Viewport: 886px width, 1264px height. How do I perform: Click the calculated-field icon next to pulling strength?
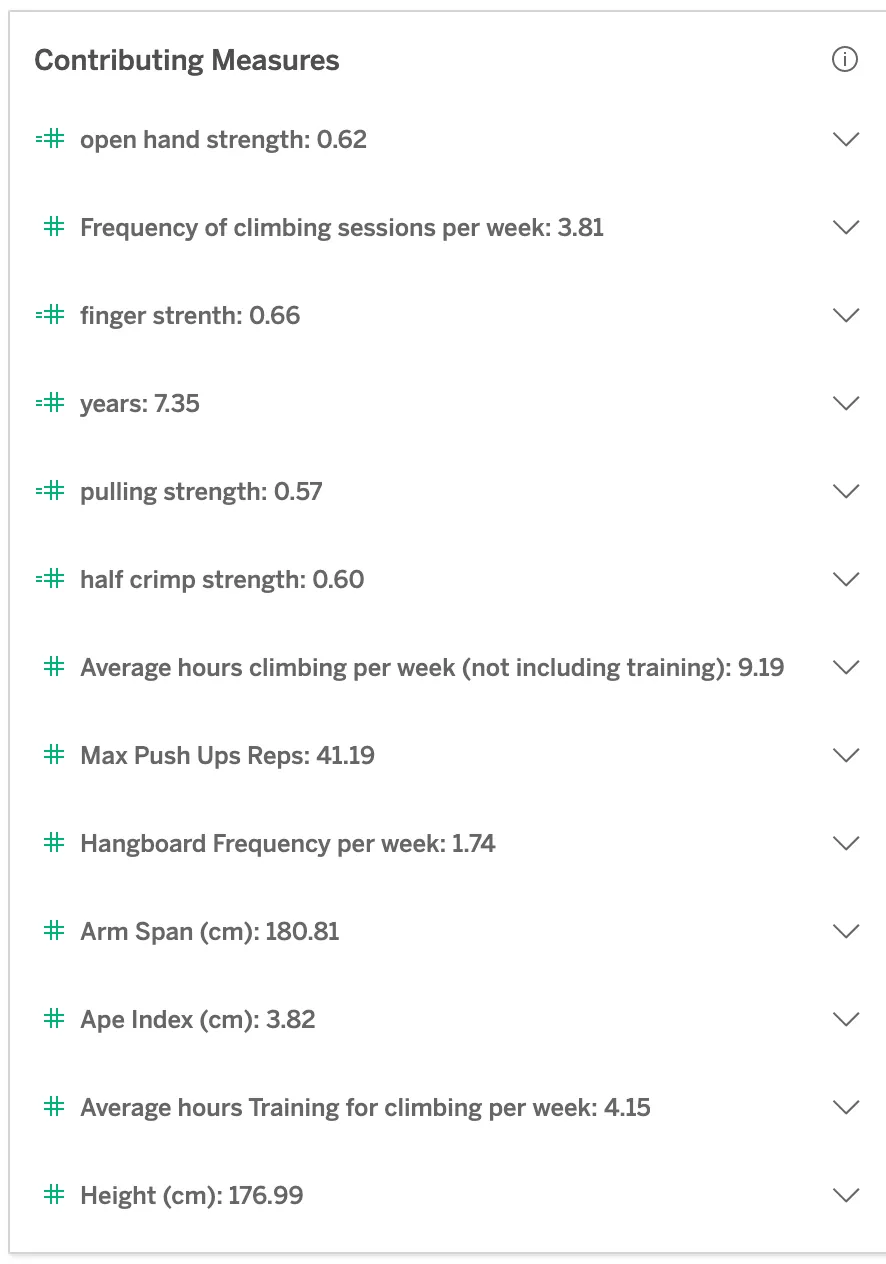(x=50, y=491)
